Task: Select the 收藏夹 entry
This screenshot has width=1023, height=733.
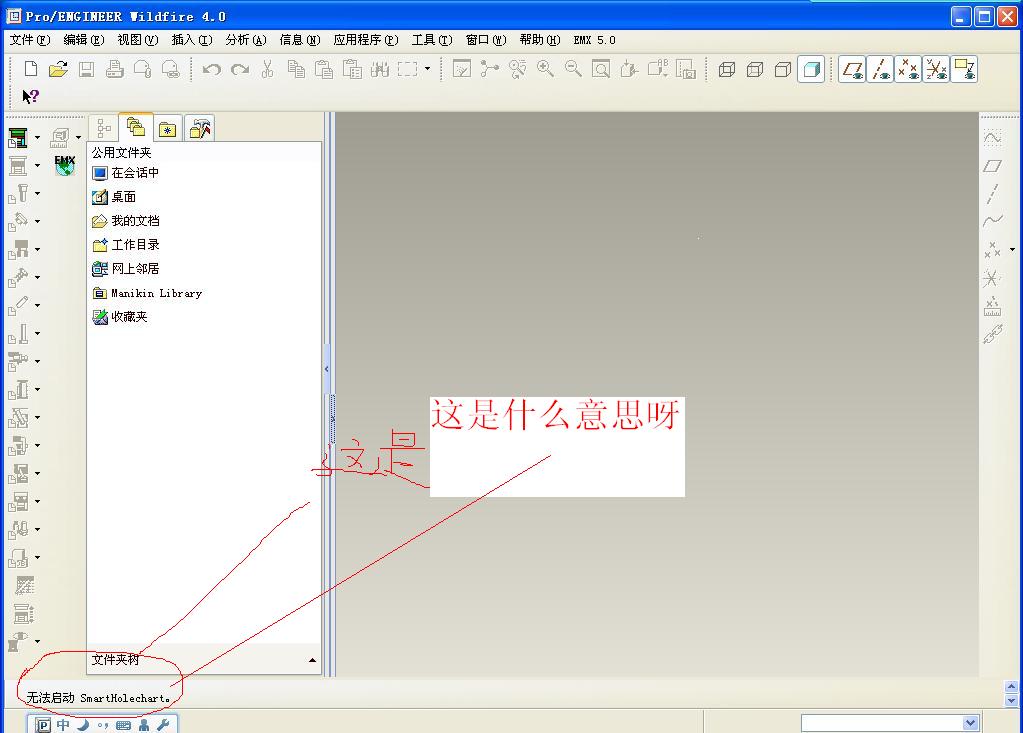Action: (x=120, y=316)
